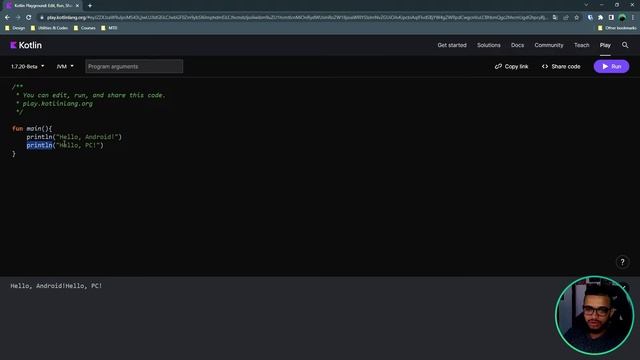The width and height of the screenshot is (640, 360).
Task: Close the Kotlin Playground browser tab
Action: click(x=77, y=6)
